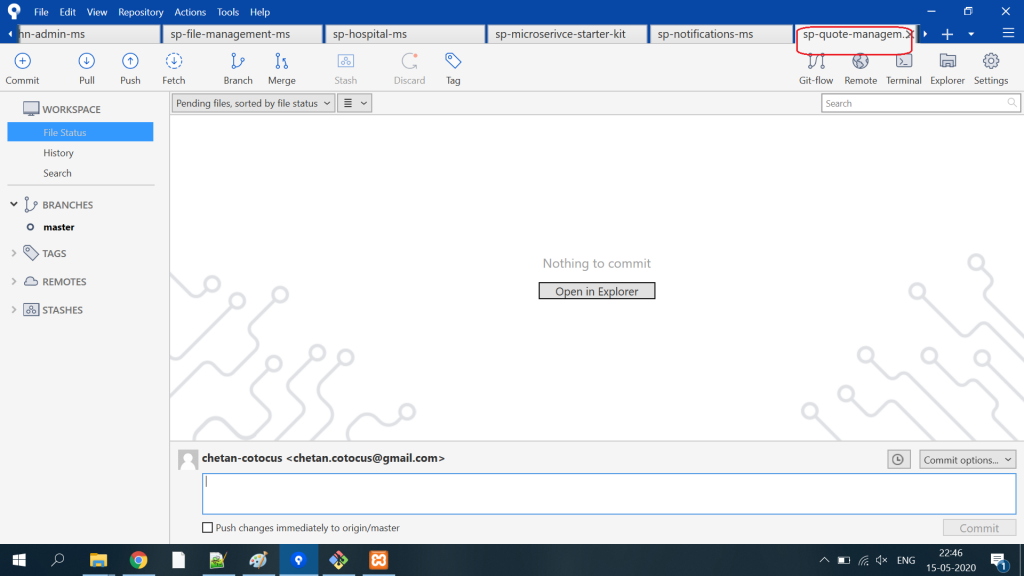The image size is (1024, 576).
Task: Open Windows notification center
Action: (x=998, y=560)
